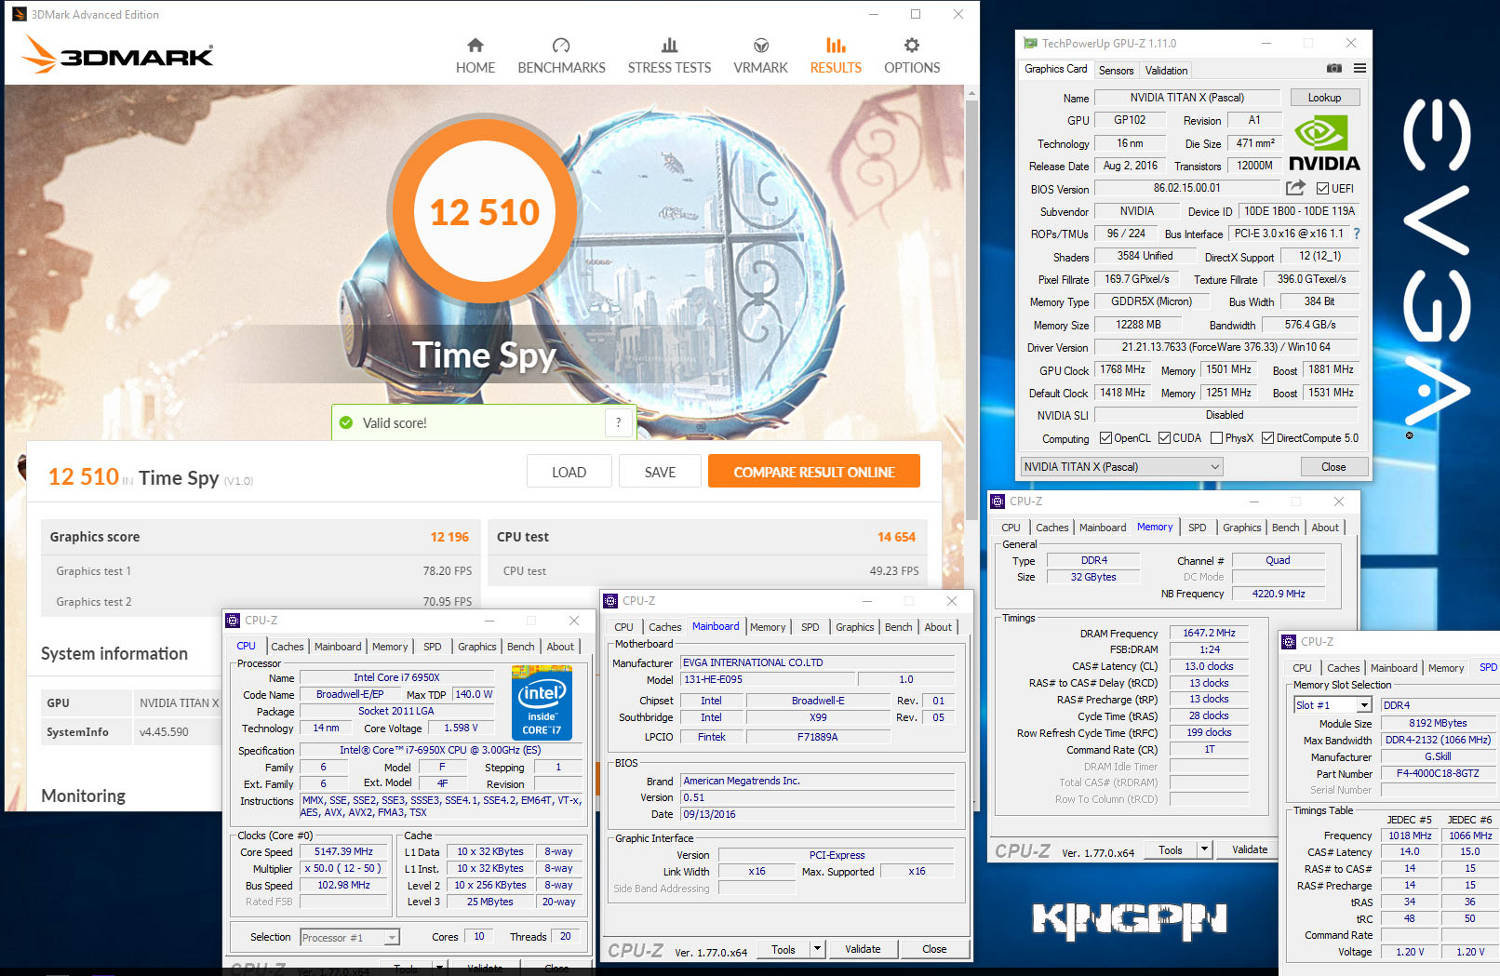The width and height of the screenshot is (1500, 976).
Task: Click the 3DMark logo
Action: (118, 55)
